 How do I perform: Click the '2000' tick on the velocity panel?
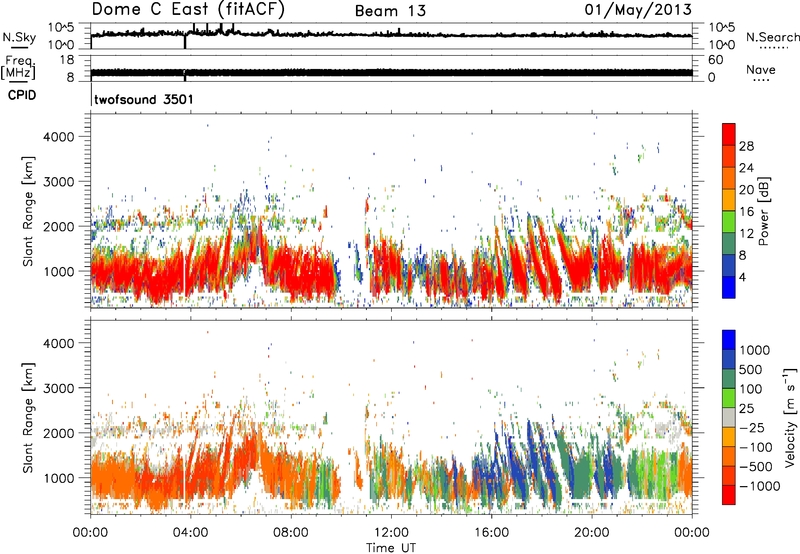(x=58, y=433)
